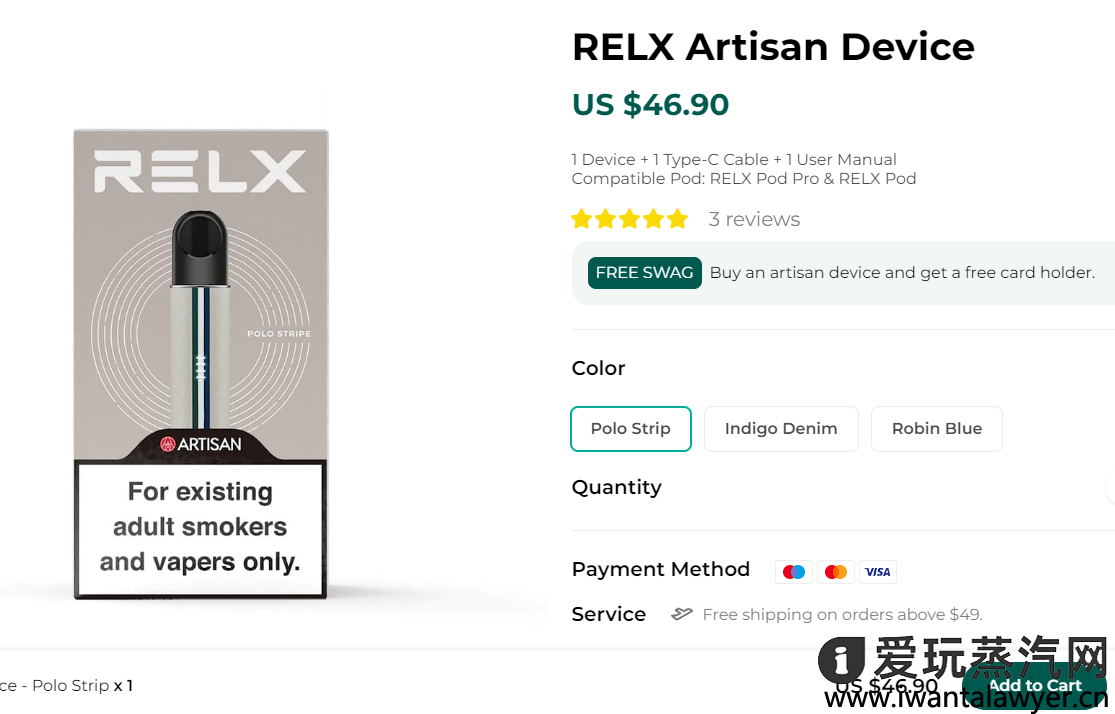1115x714 pixels.
Task: Click the free card holder promo text
Action: pyautogui.click(x=902, y=273)
